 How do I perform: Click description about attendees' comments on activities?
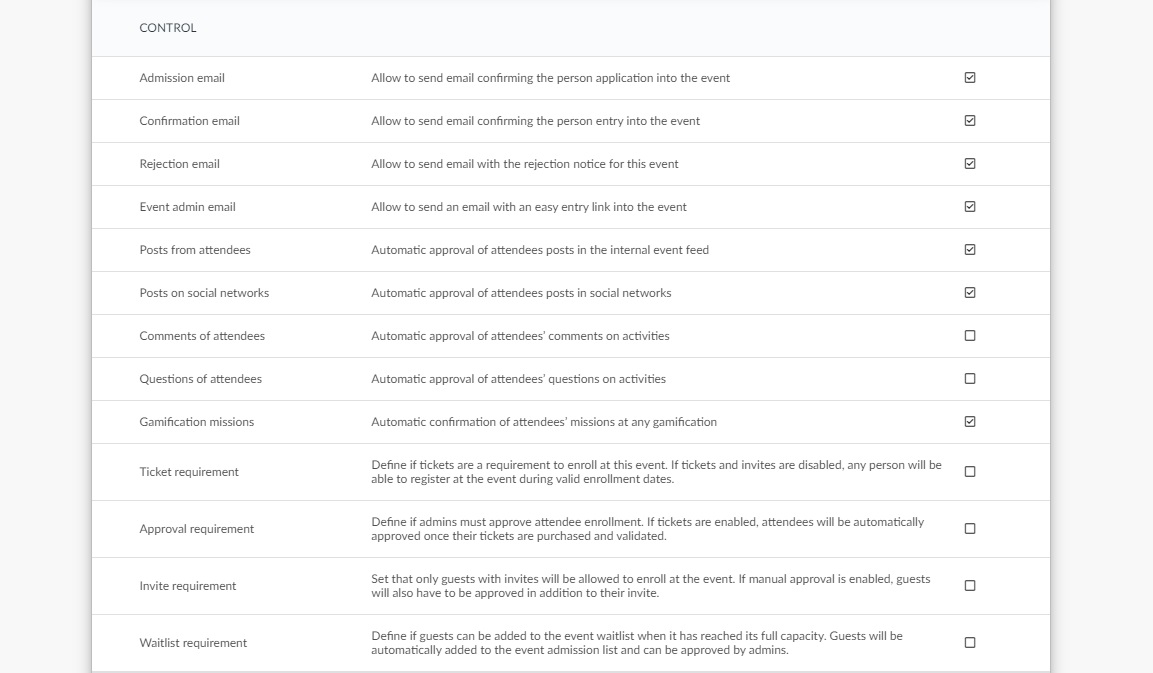[520, 336]
